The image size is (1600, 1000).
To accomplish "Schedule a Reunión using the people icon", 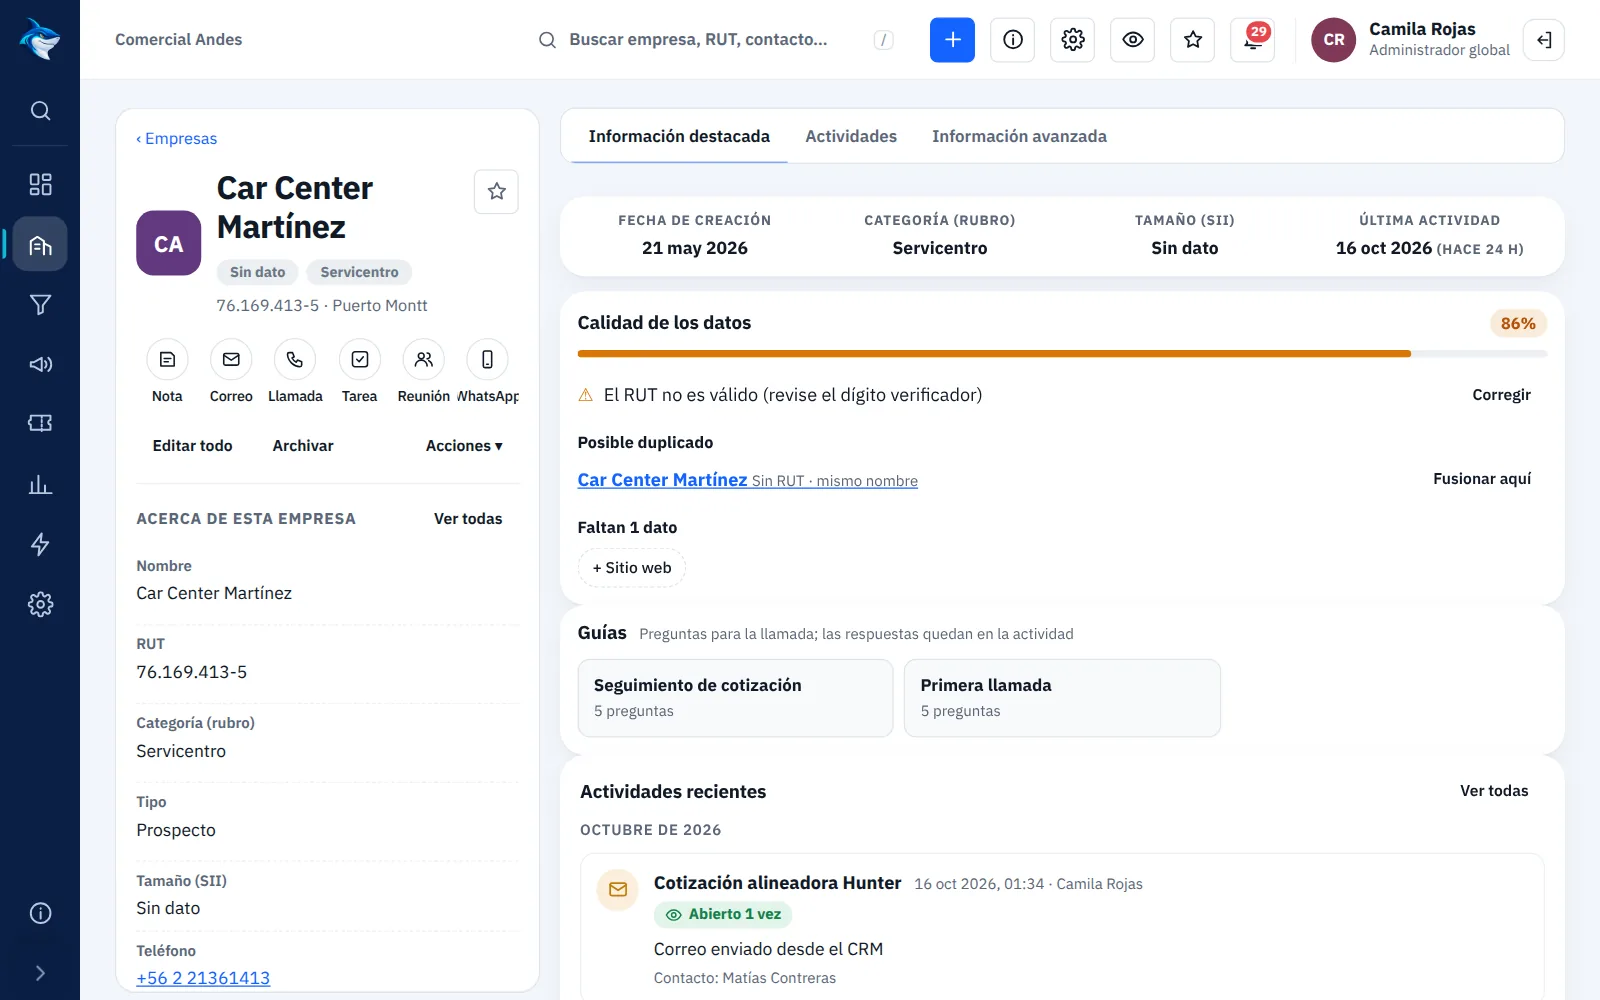I will pos(423,360).
